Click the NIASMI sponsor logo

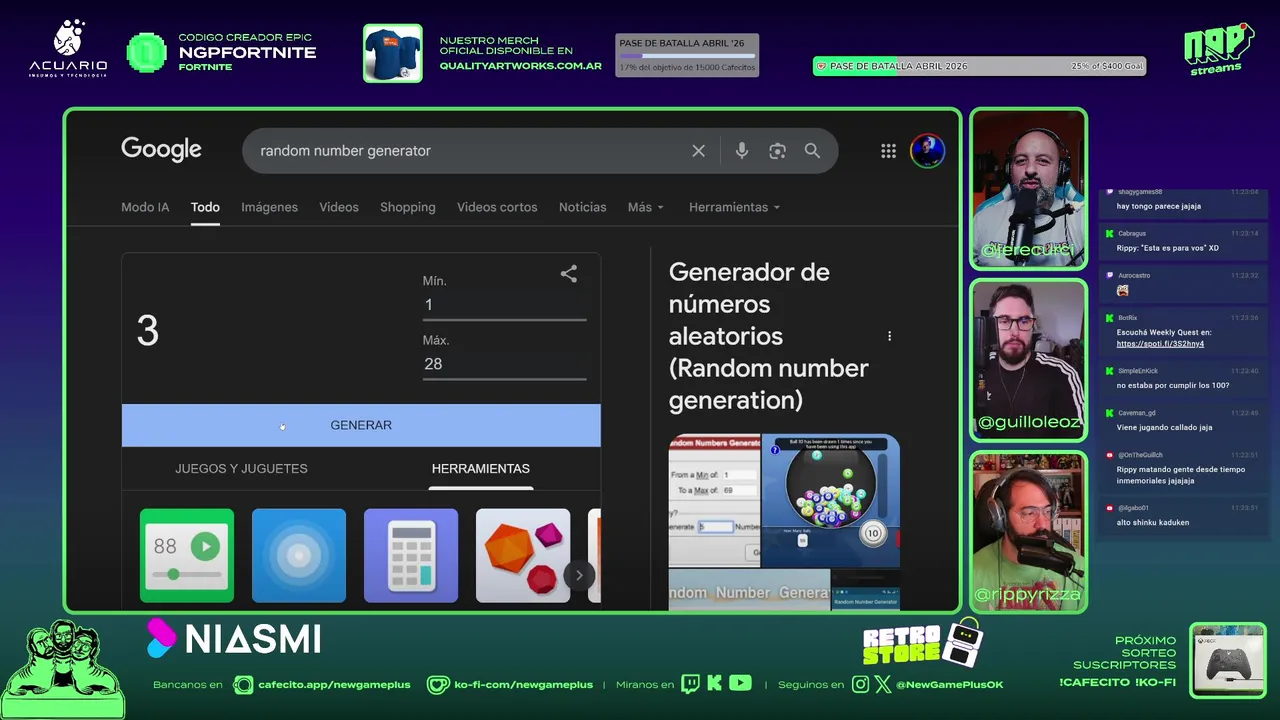[234, 638]
